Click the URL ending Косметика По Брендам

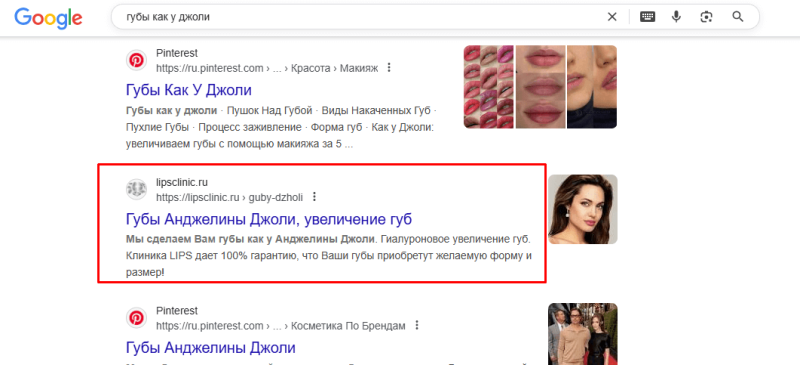click(281, 326)
